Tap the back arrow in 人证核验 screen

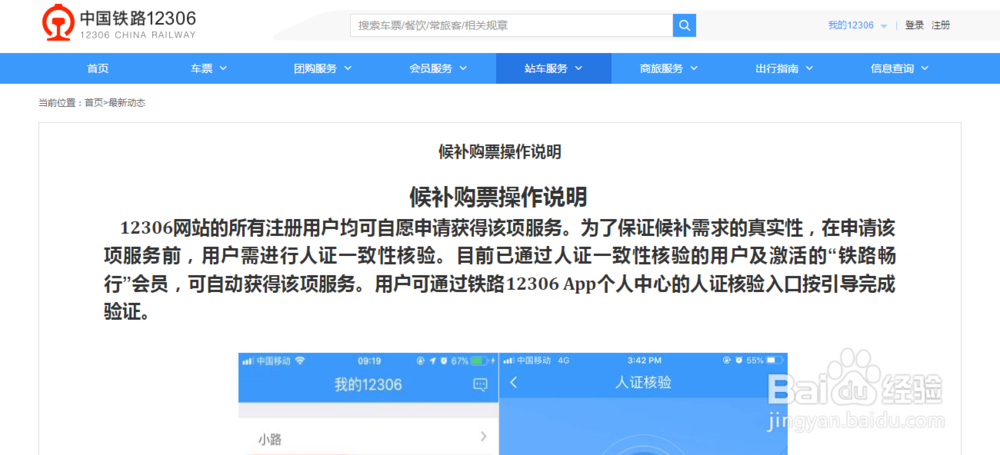click(x=514, y=383)
